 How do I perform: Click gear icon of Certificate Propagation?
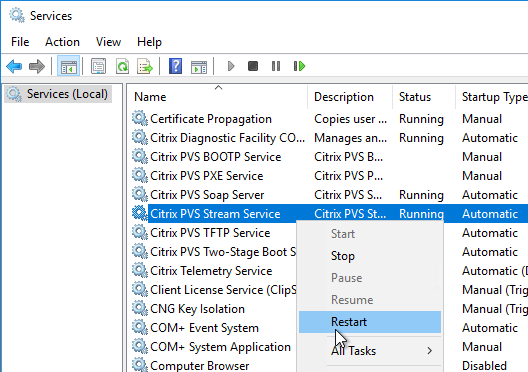[139, 119]
